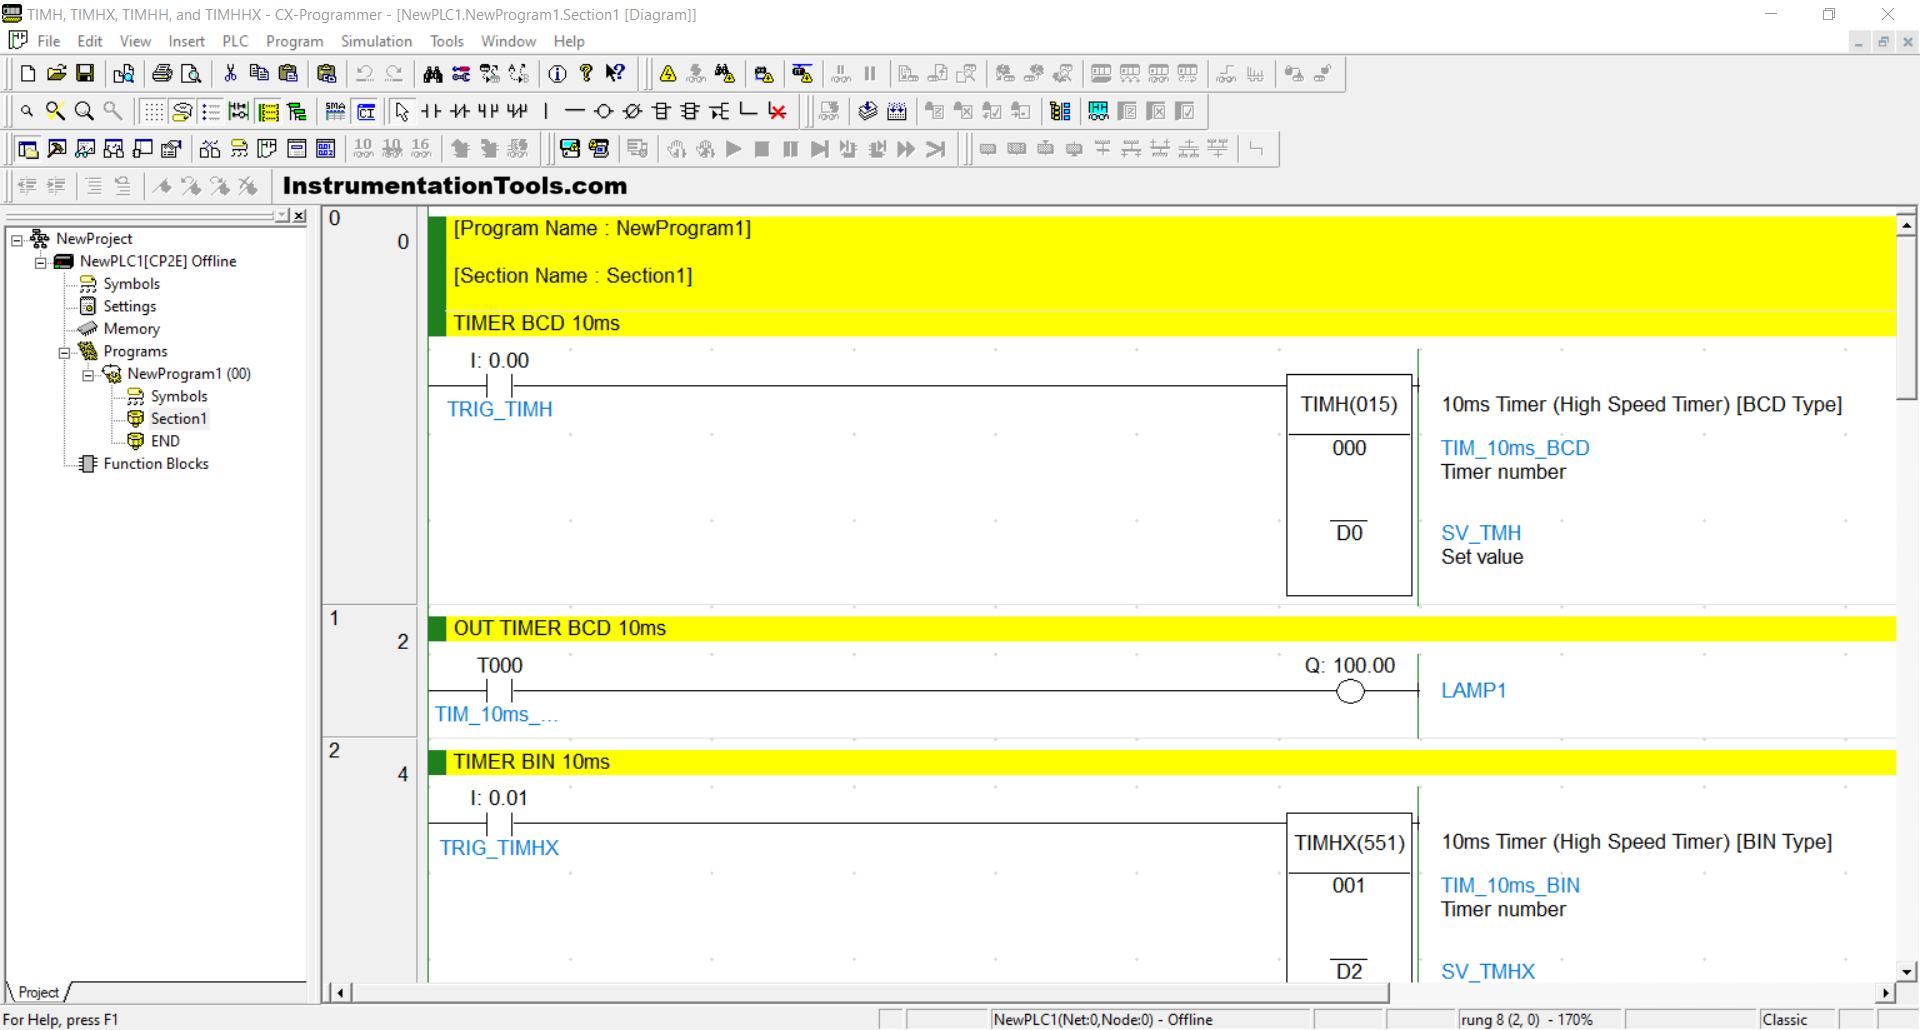Screen dimensions: 1920x1030
Task: Insert a new normally open contact
Action: coord(431,111)
